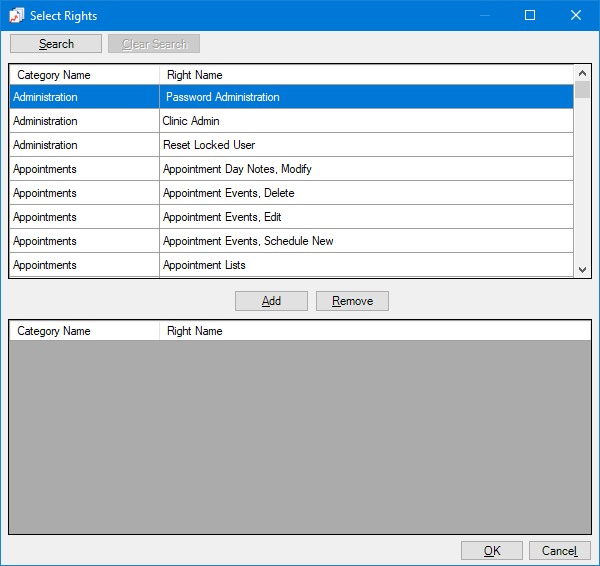This screenshot has height=566, width=600.
Task: Click the Remove button
Action: point(352,301)
